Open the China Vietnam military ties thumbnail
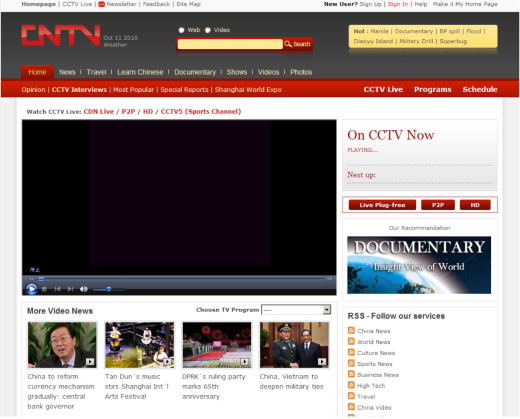This screenshot has width=520, height=419. 294,345
